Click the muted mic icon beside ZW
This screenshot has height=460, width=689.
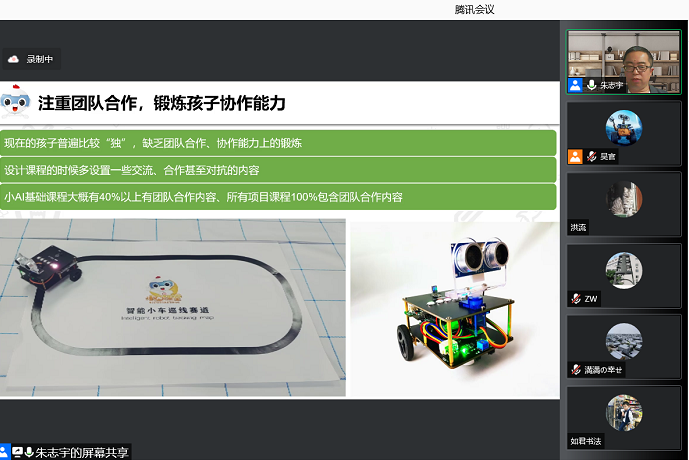pyautogui.click(x=576, y=299)
